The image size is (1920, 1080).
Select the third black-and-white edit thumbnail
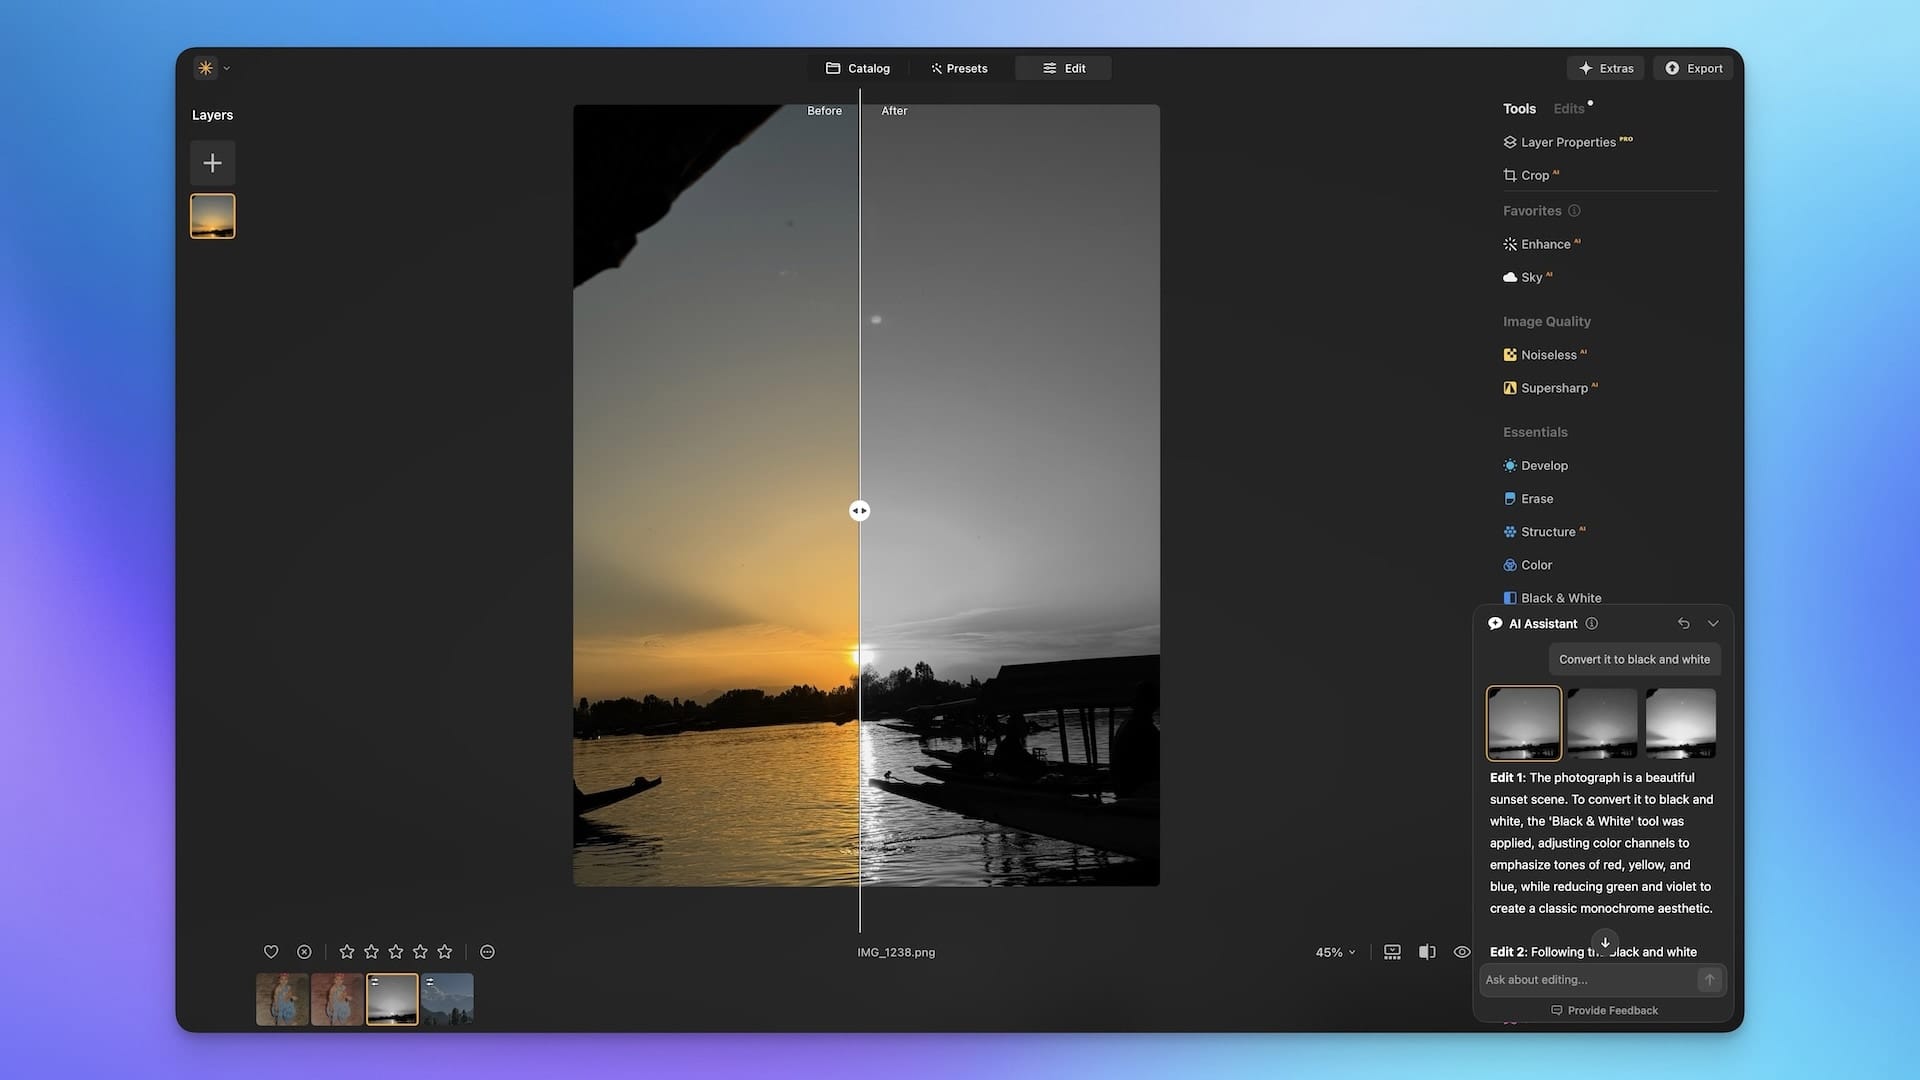(1680, 723)
